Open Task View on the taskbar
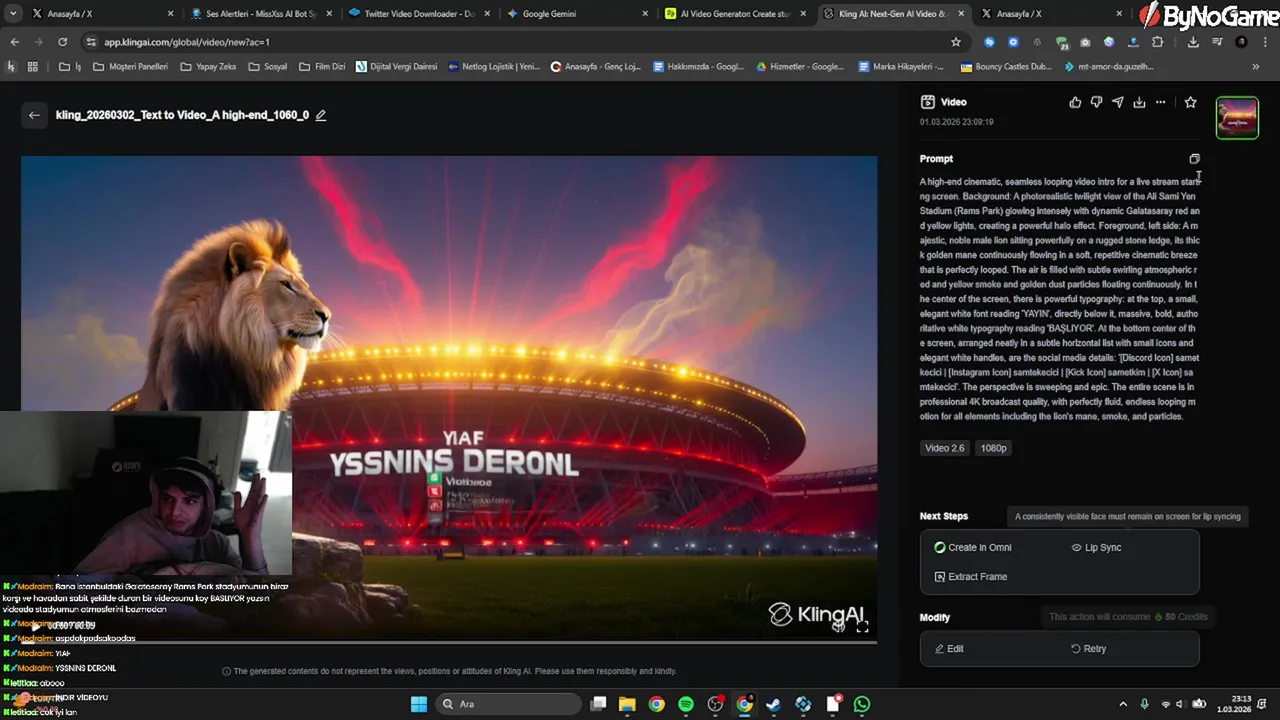 (x=598, y=704)
